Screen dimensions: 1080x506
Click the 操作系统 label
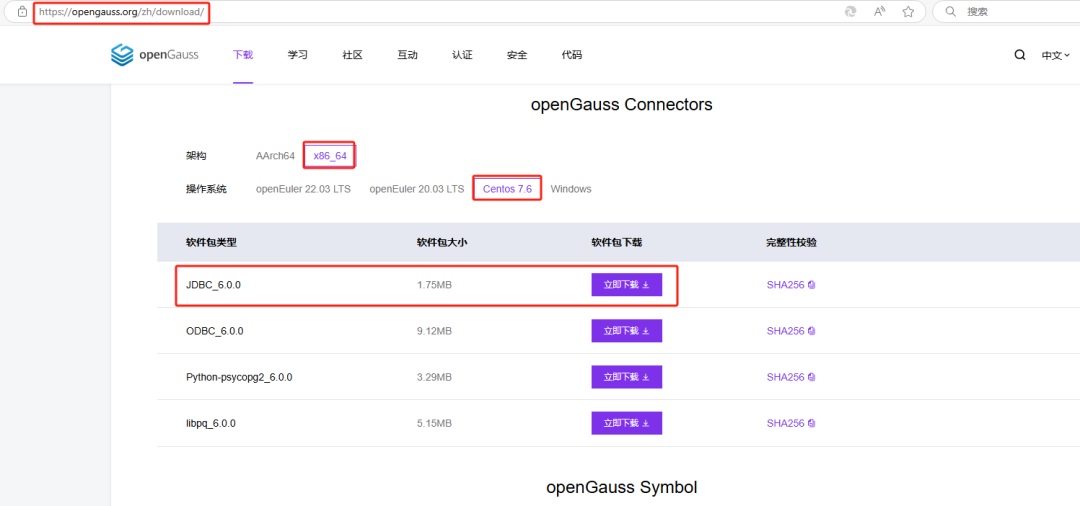pos(207,189)
